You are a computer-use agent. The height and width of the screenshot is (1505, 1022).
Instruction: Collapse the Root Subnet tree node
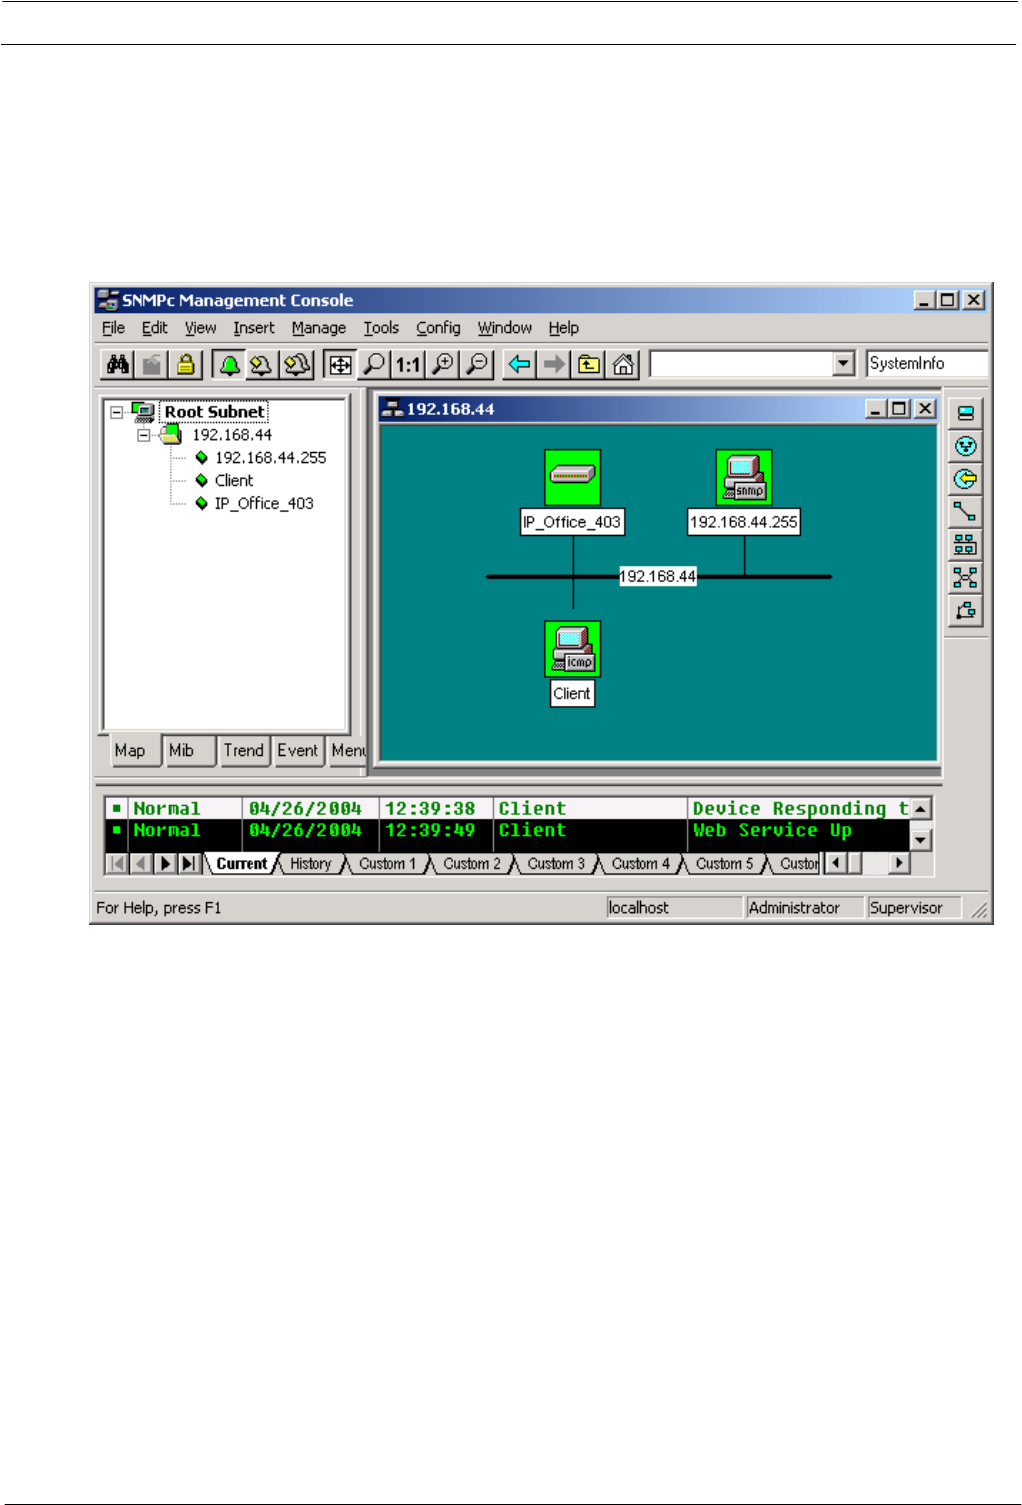tap(117, 412)
